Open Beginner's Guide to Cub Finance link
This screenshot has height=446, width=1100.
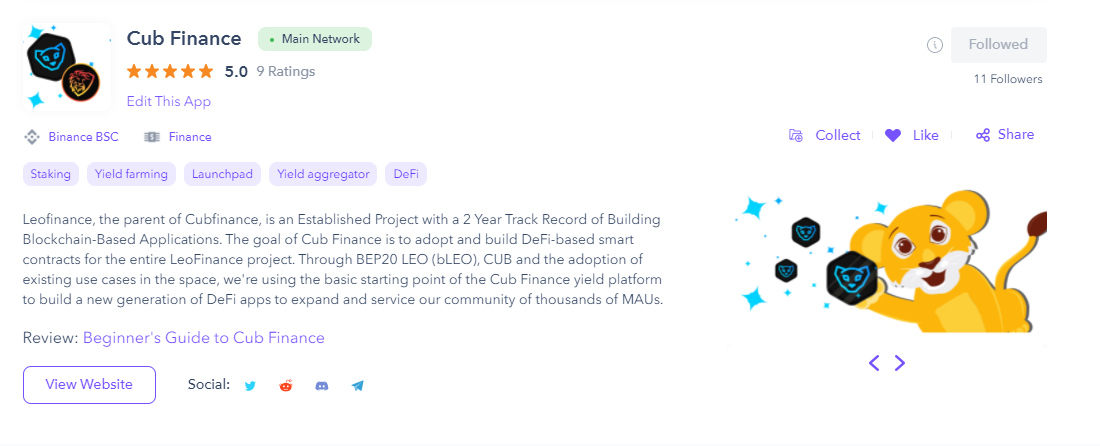(203, 338)
